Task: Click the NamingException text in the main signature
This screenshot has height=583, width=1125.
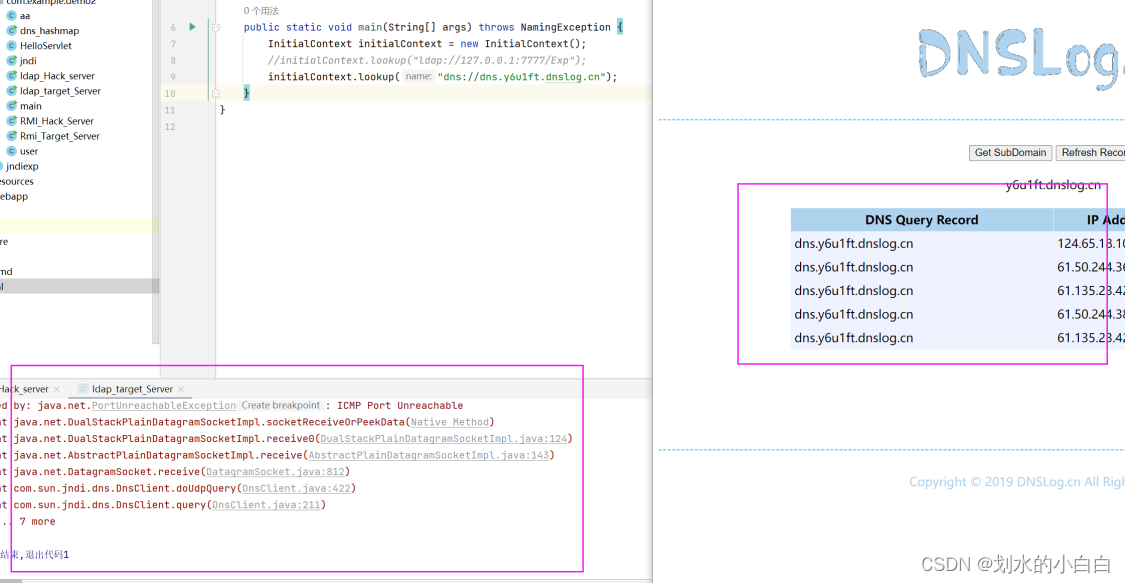Action: coord(565,27)
